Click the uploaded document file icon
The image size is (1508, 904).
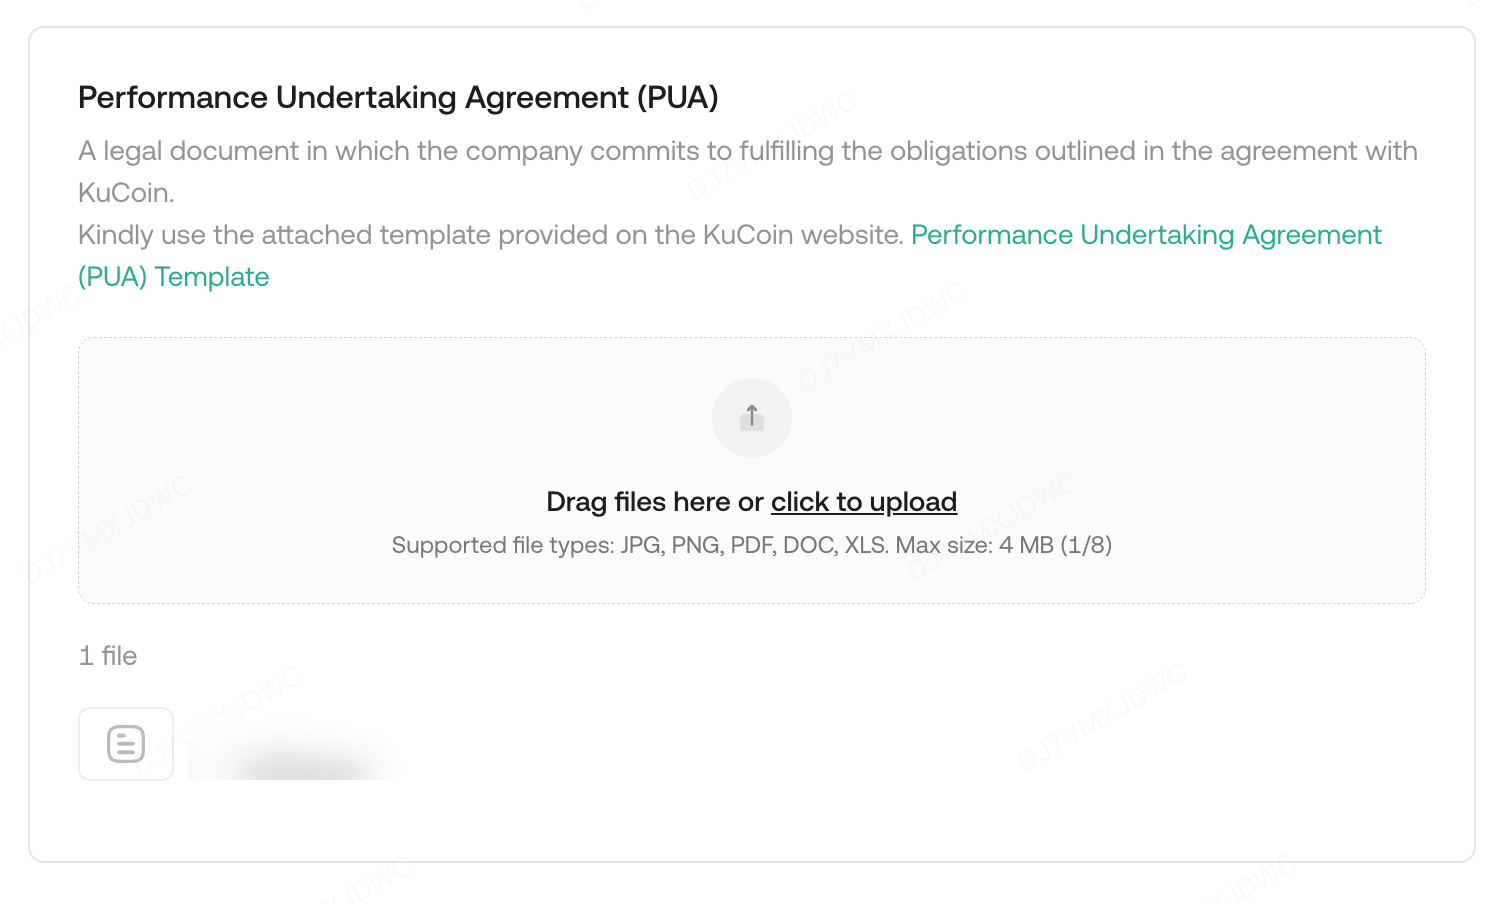click(x=126, y=744)
